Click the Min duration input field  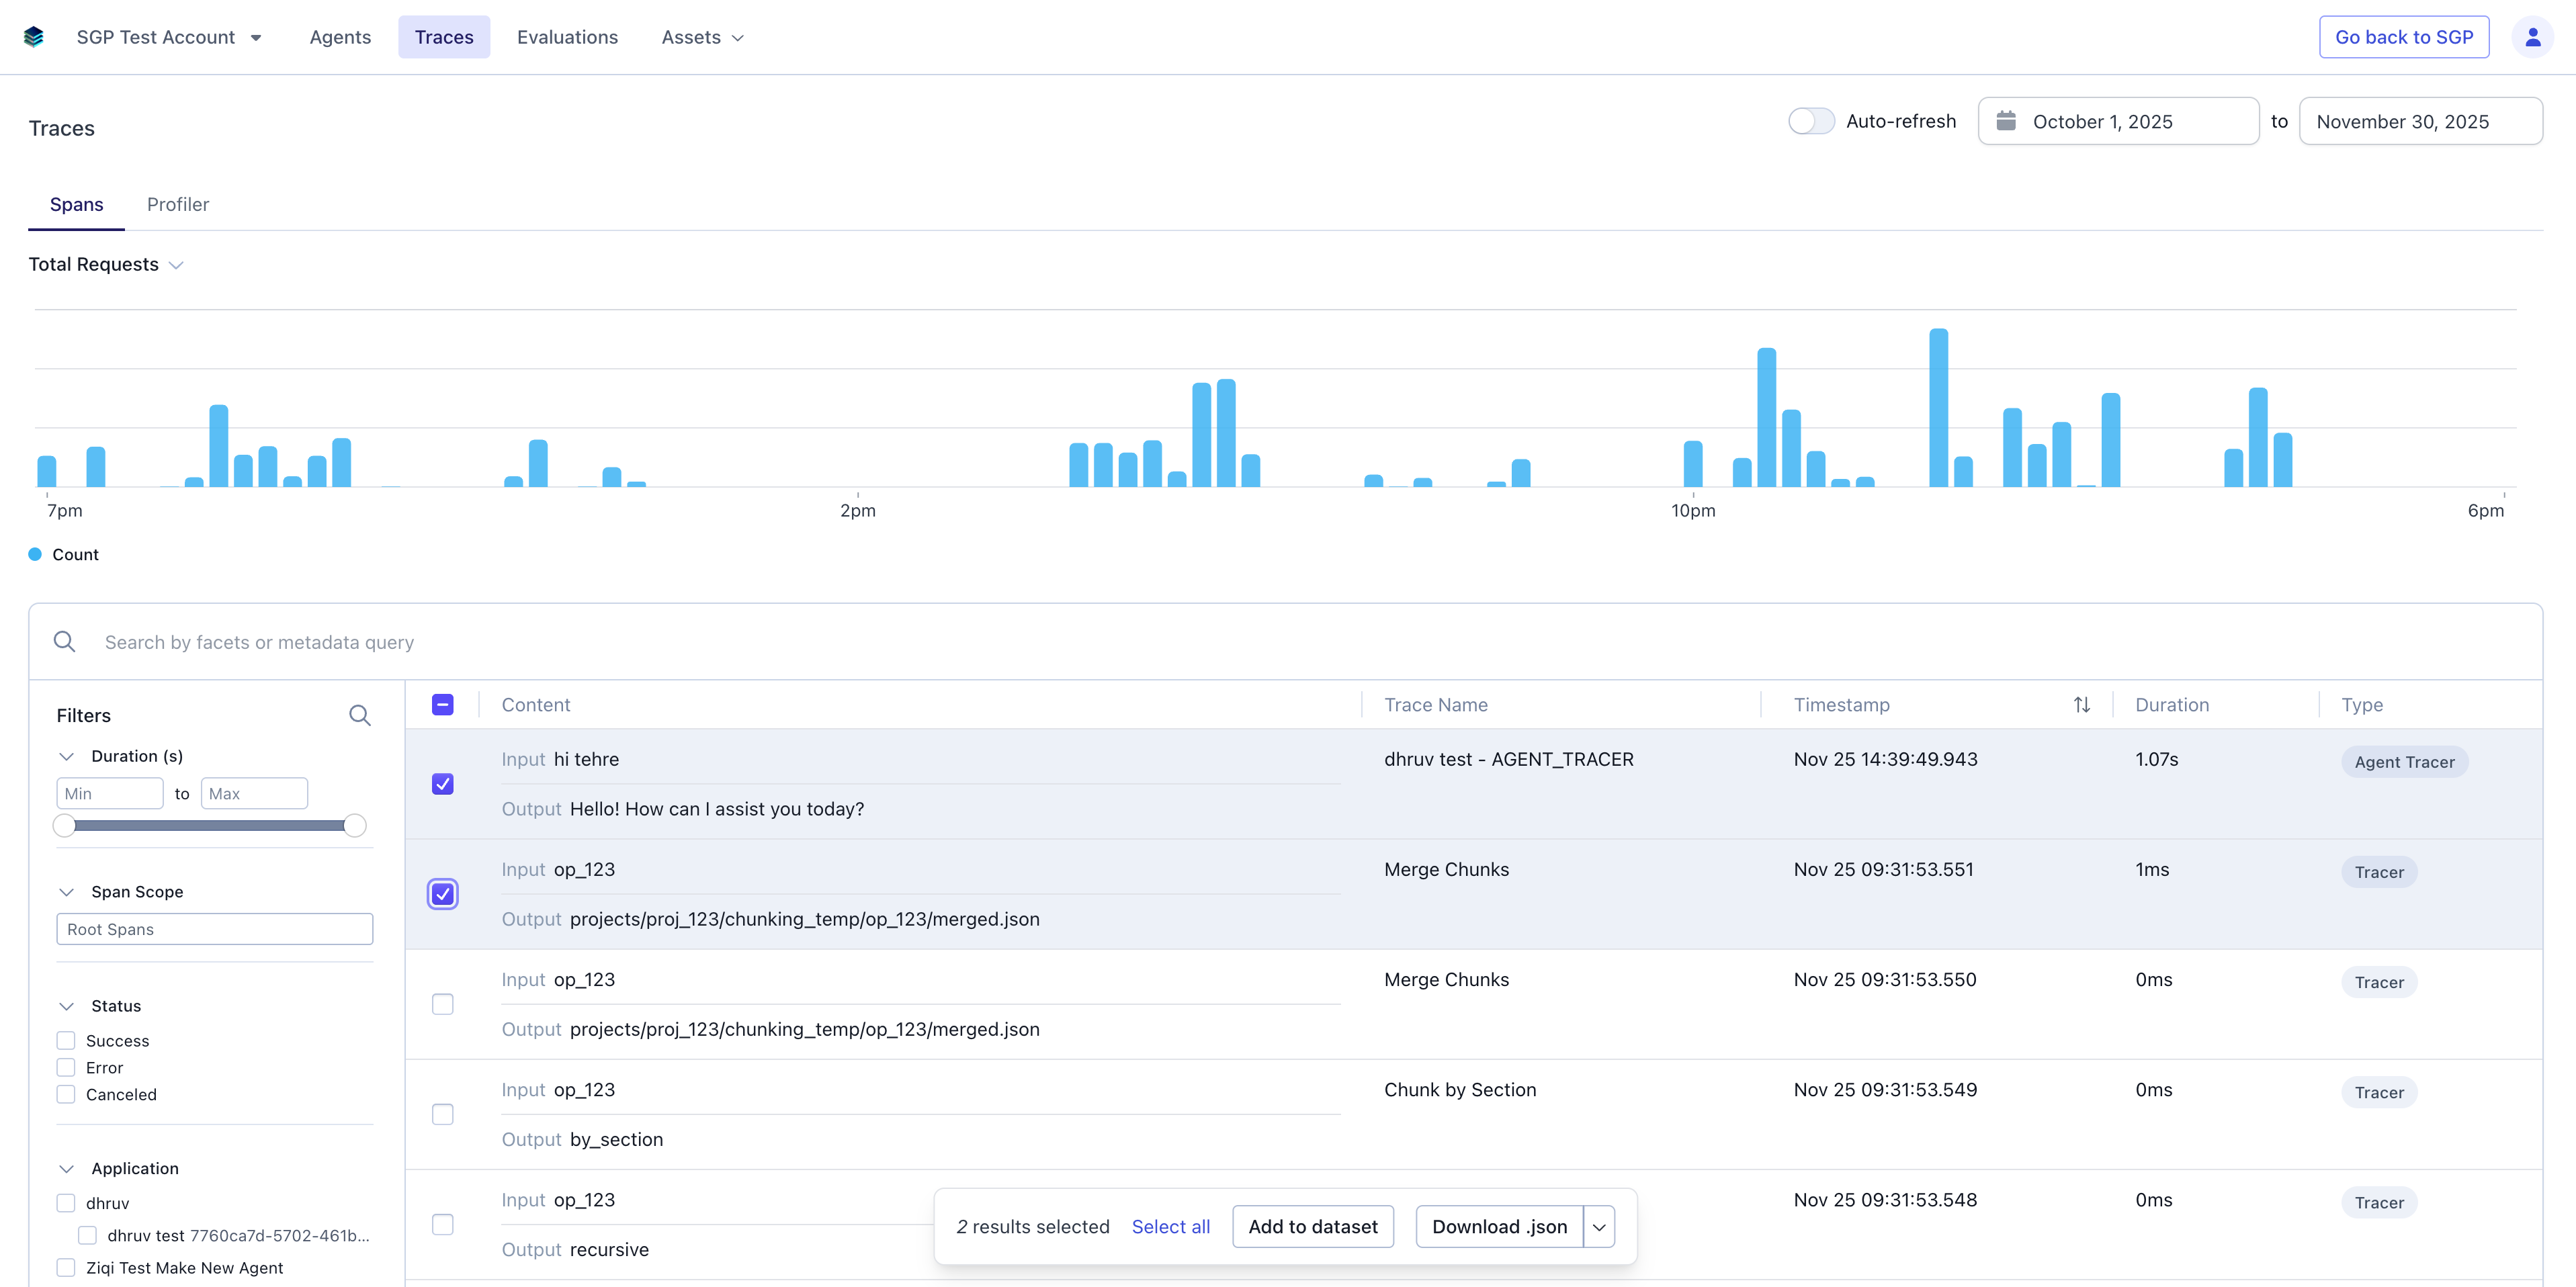[x=110, y=793]
